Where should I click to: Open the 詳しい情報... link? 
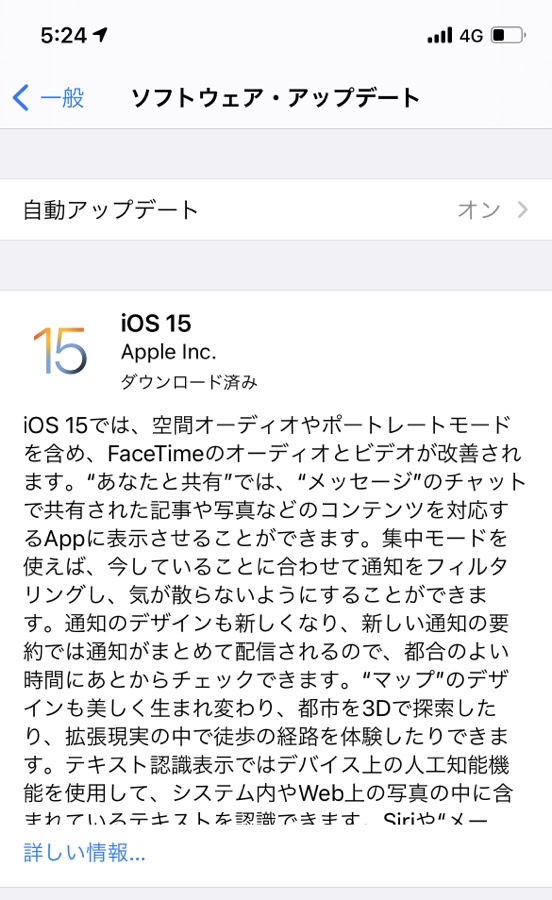[x=84, y=852]
